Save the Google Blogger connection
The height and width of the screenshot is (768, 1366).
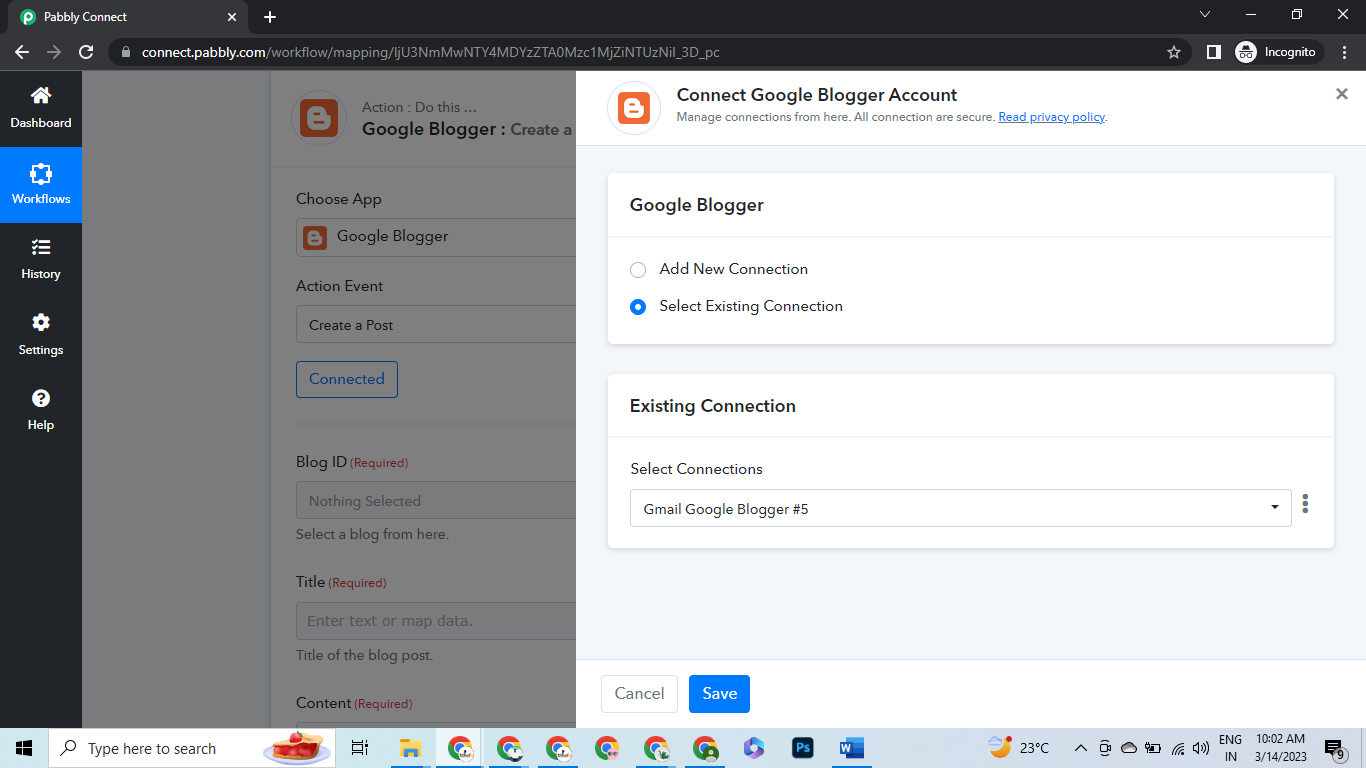(x=719, y=694)
